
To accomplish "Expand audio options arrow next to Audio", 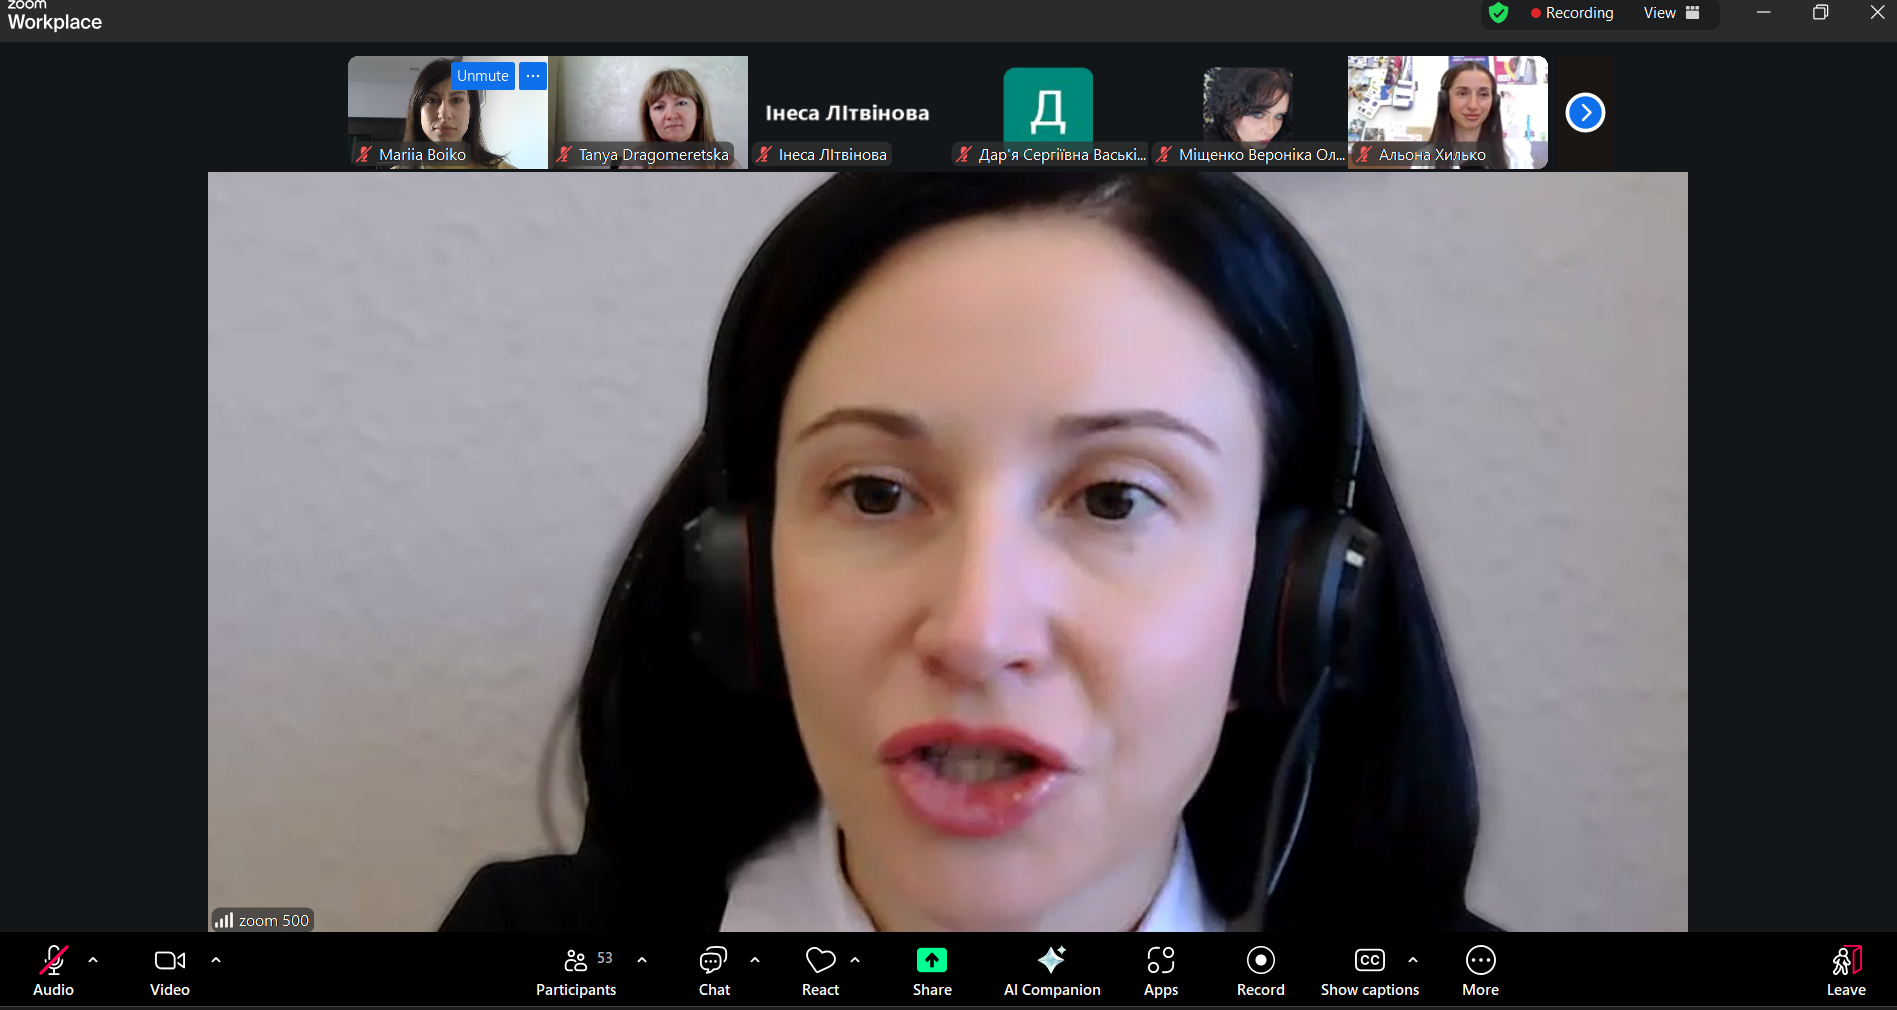I will (x=93, y=960).
